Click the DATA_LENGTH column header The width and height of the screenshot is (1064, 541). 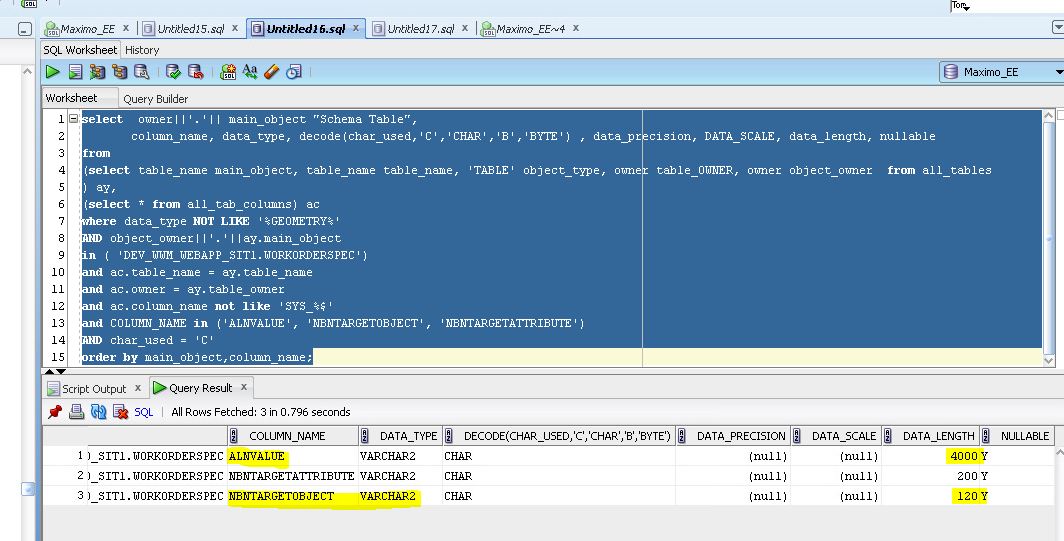[931, 436]
